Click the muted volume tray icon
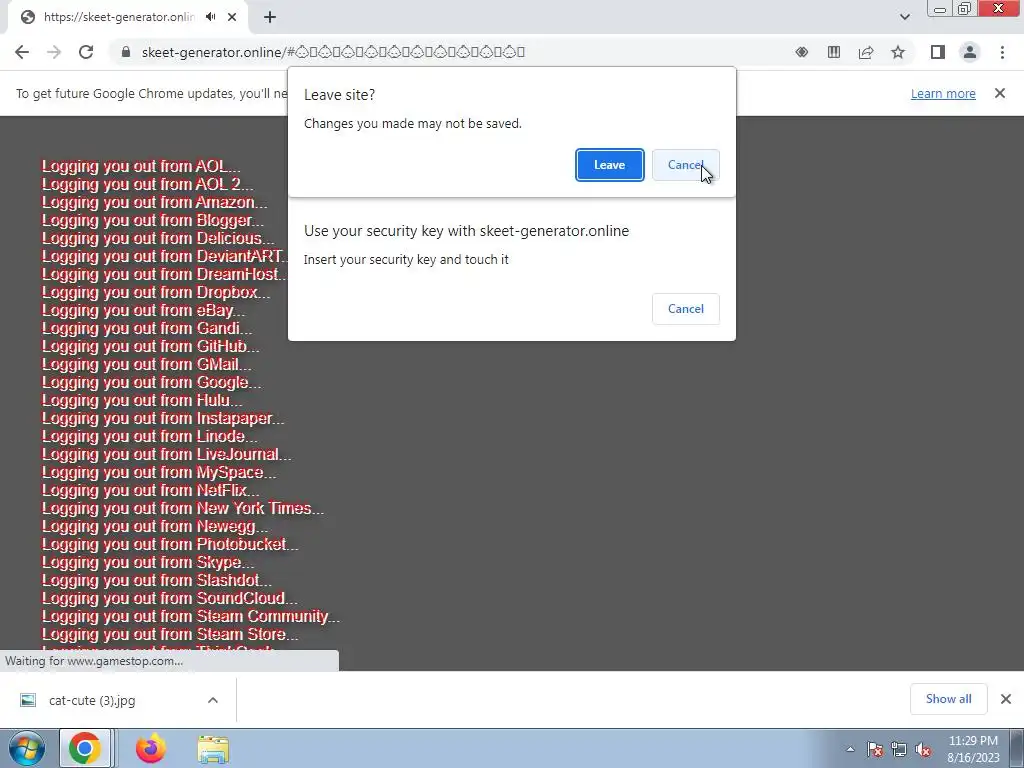Image resolution: width=1024 pixels, height=768 pixels. point(923,750)
